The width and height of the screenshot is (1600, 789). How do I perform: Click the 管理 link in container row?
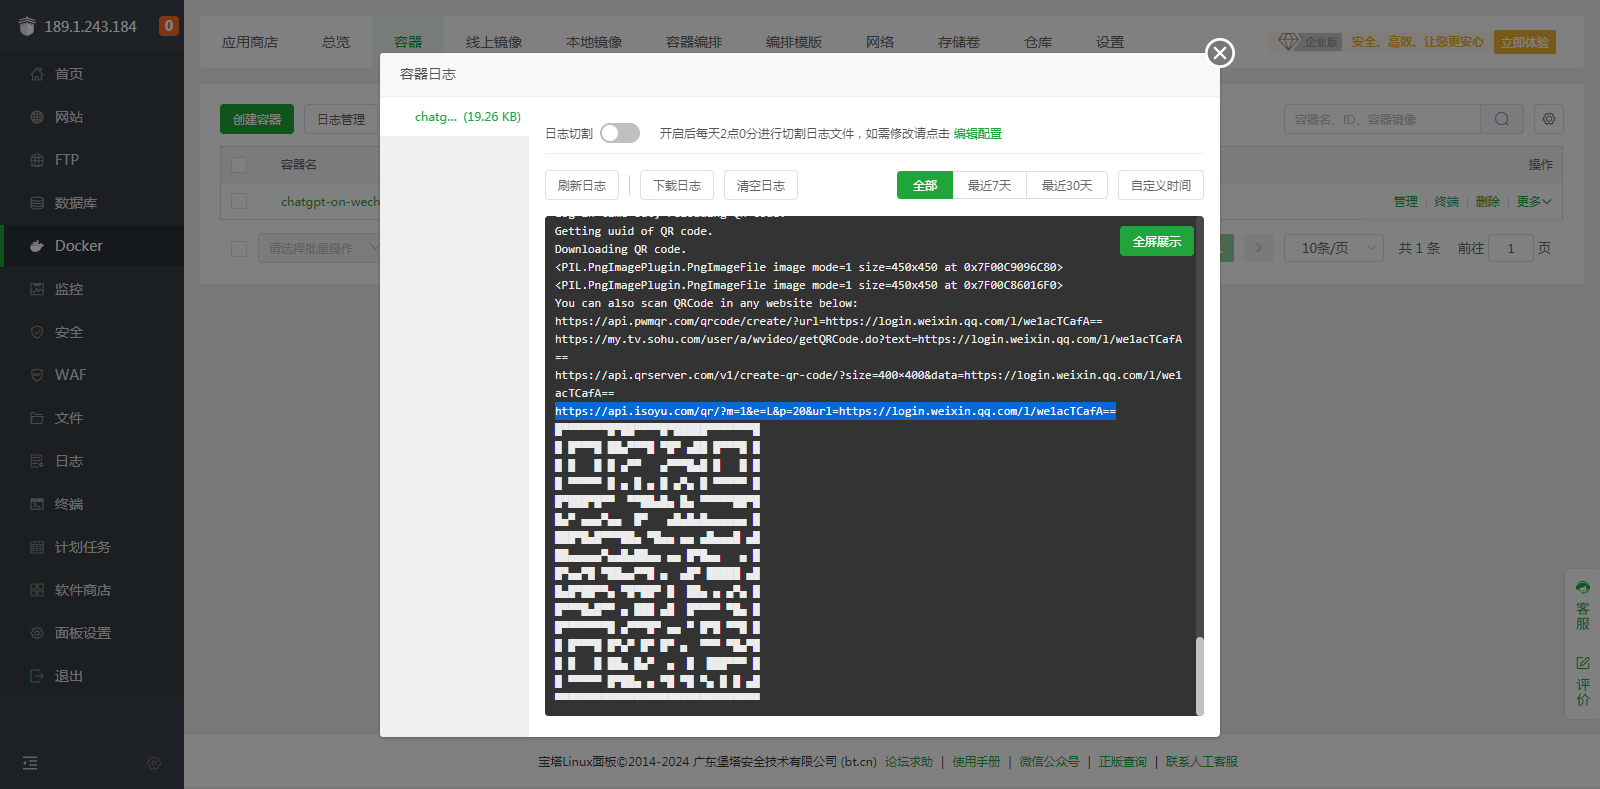[1406, 201]
